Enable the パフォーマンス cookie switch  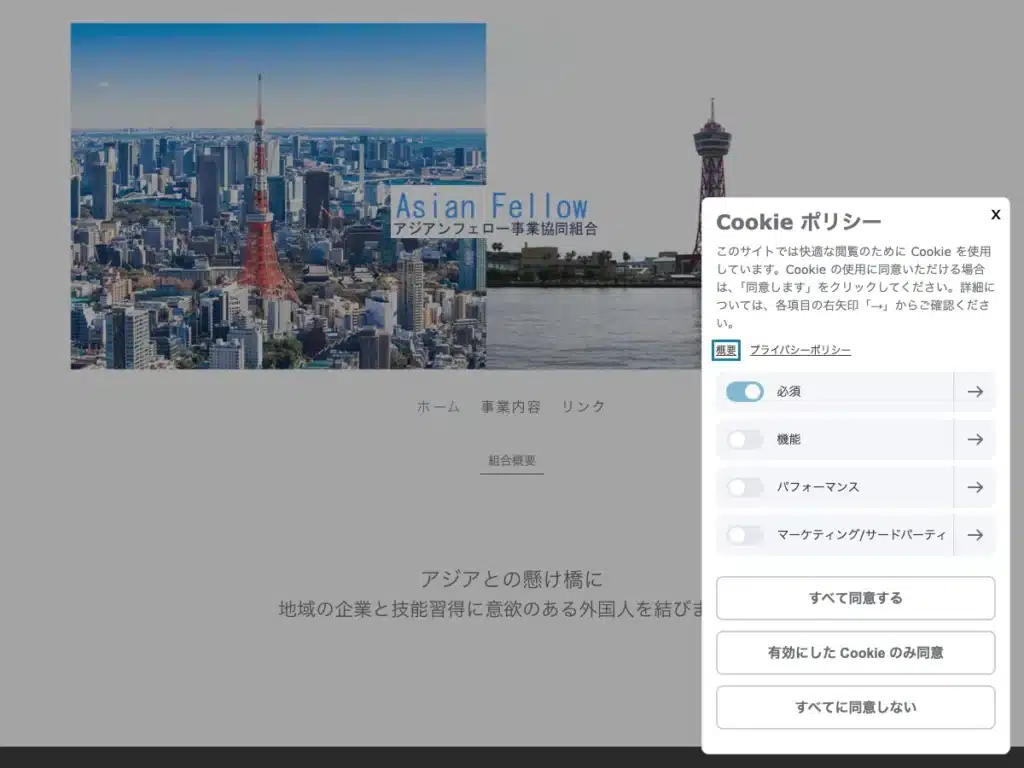coord(744,487)
